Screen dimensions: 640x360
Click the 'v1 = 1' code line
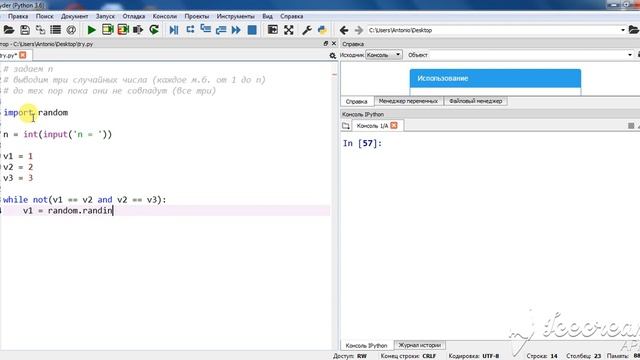point(18,156)
